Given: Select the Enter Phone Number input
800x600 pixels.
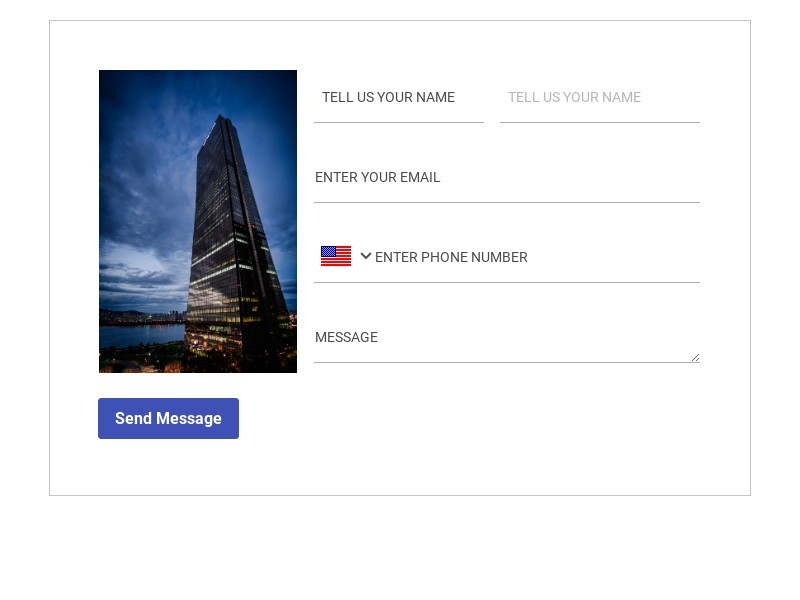Looking at the screenshot, I should click(x=535, y=257).
